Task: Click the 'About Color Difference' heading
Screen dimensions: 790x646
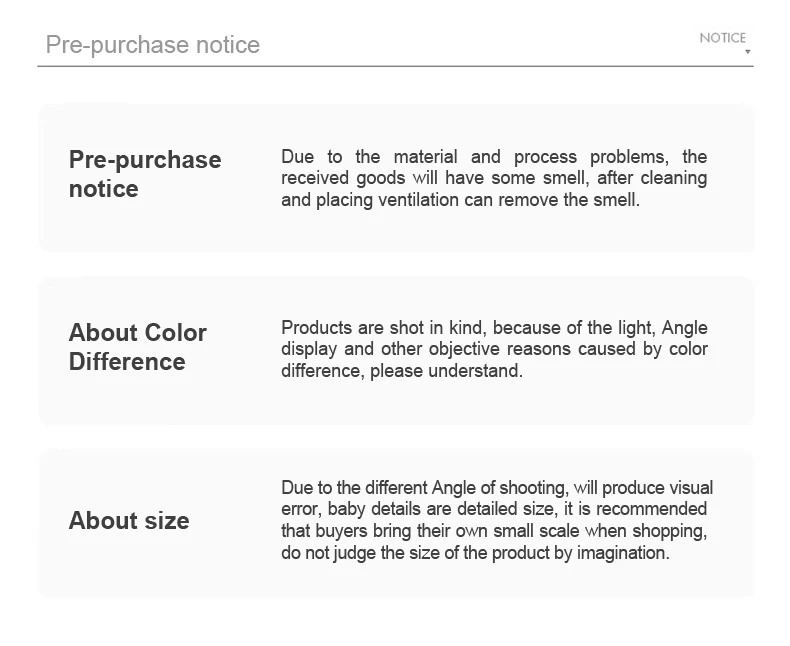Action: (x=138, y=347)
